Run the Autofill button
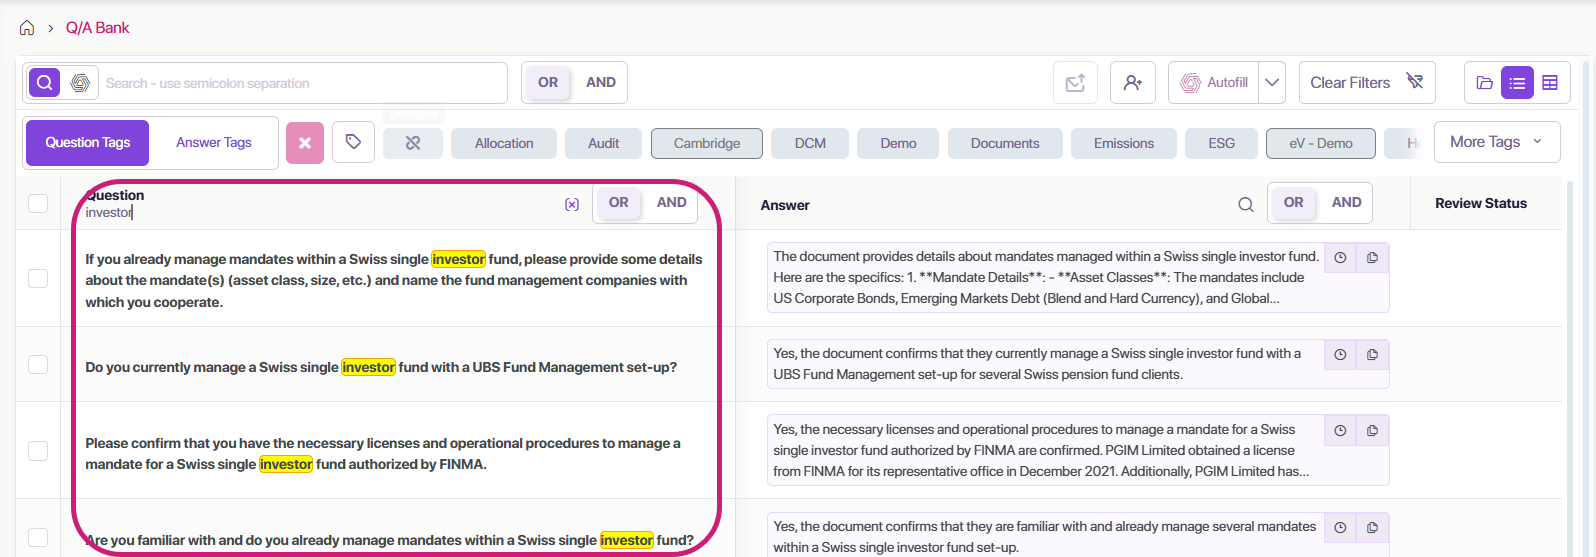1596x557 pixels. pos(1214,83)
